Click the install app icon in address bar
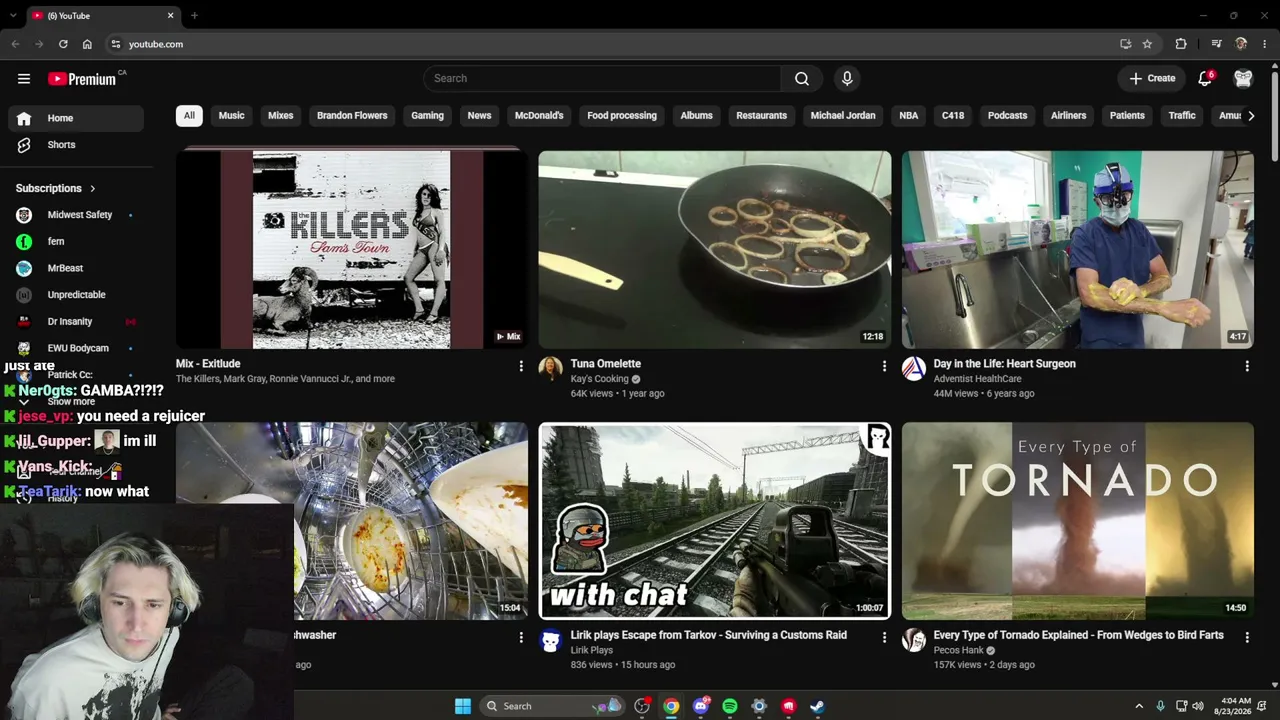 1125,44
